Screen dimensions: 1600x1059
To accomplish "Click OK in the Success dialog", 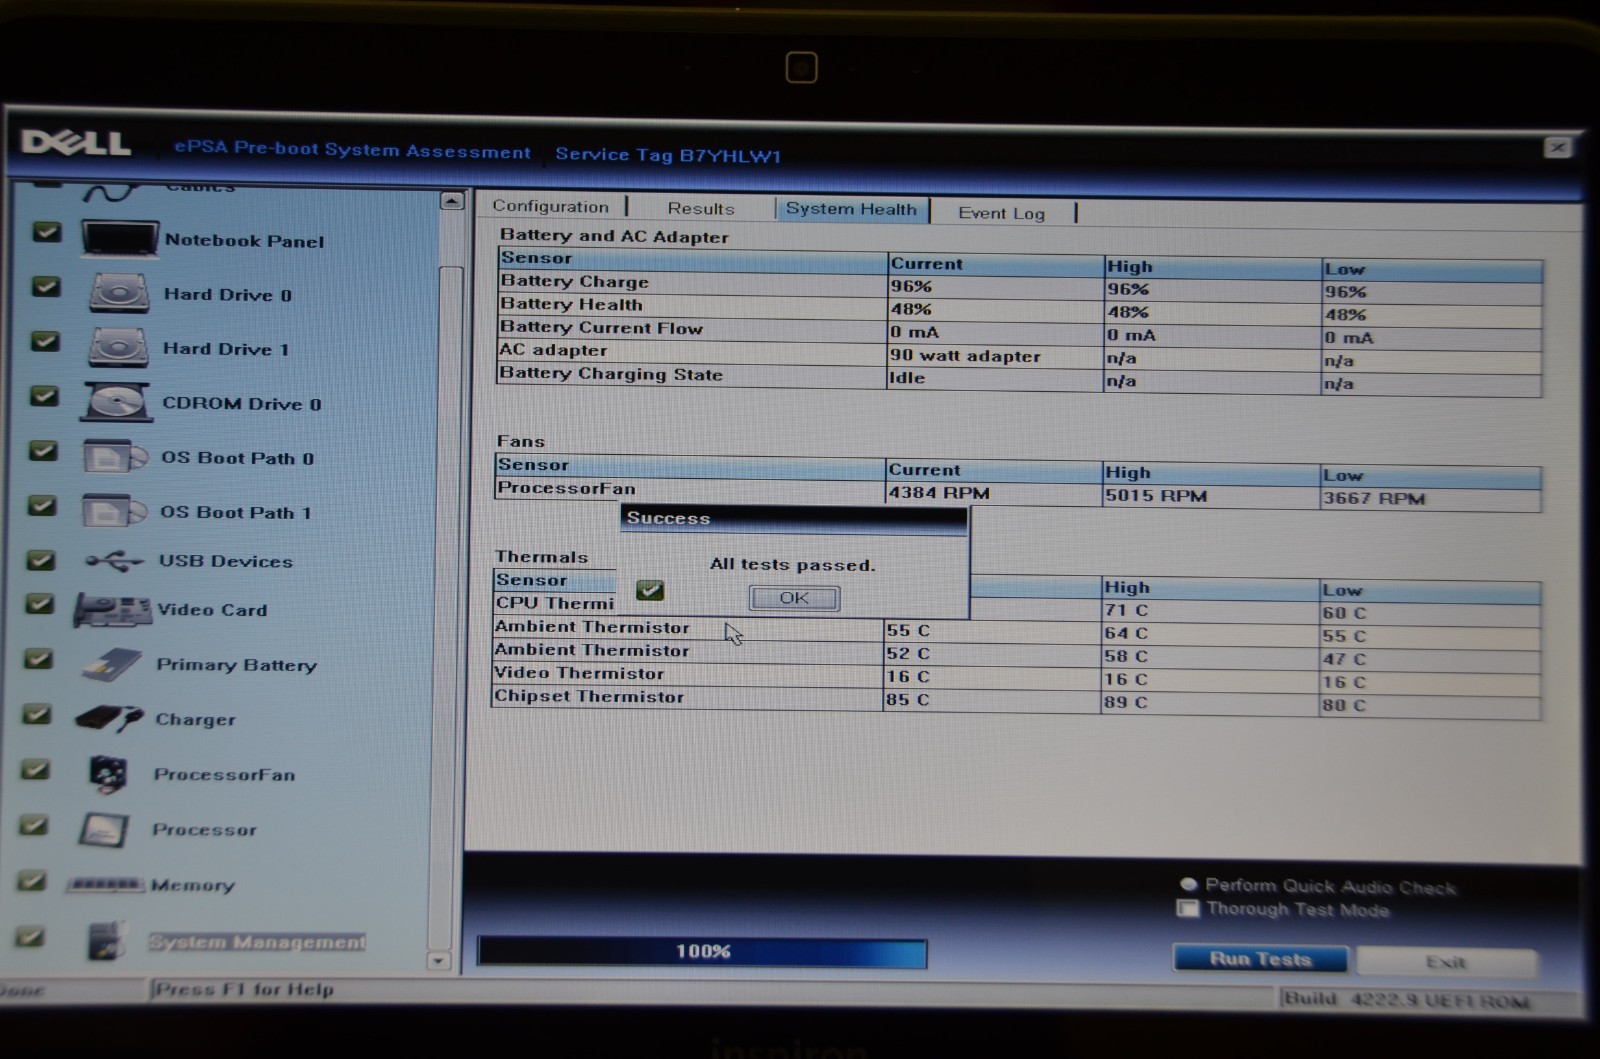I will (x=794, y=598).
